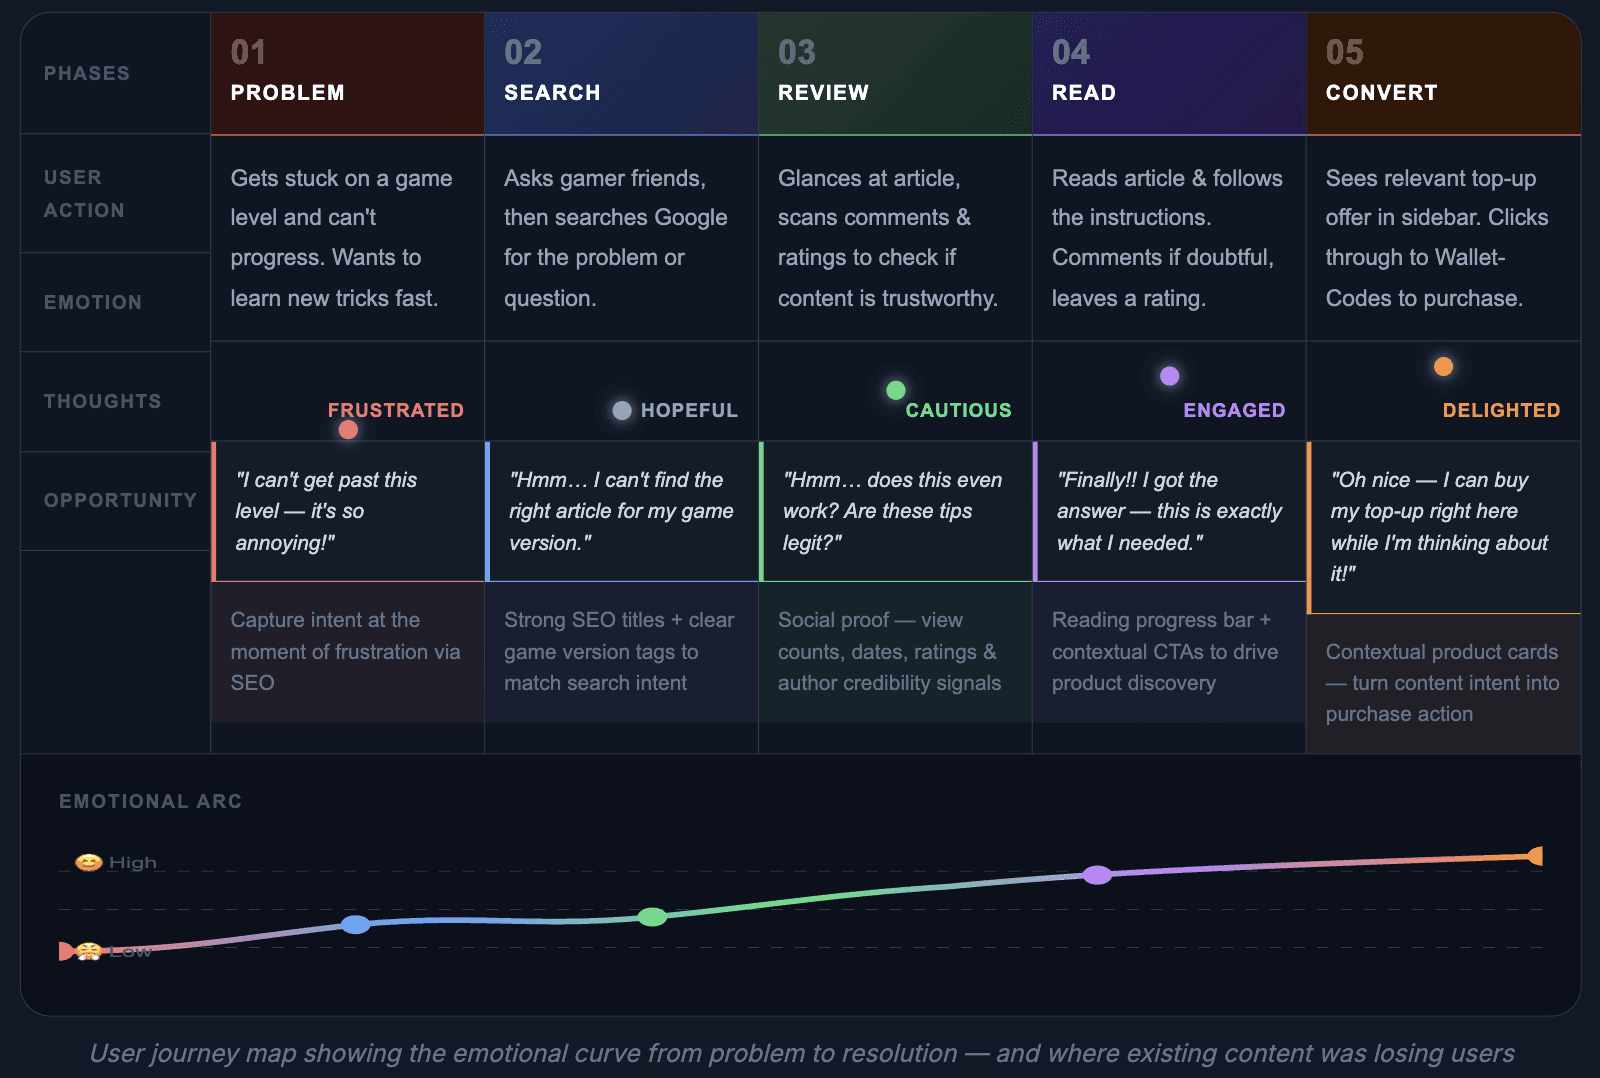This screenshot has width=1600, height=1078.
Task: Click the frustrated face Low emoji
Action: point(89,951)
